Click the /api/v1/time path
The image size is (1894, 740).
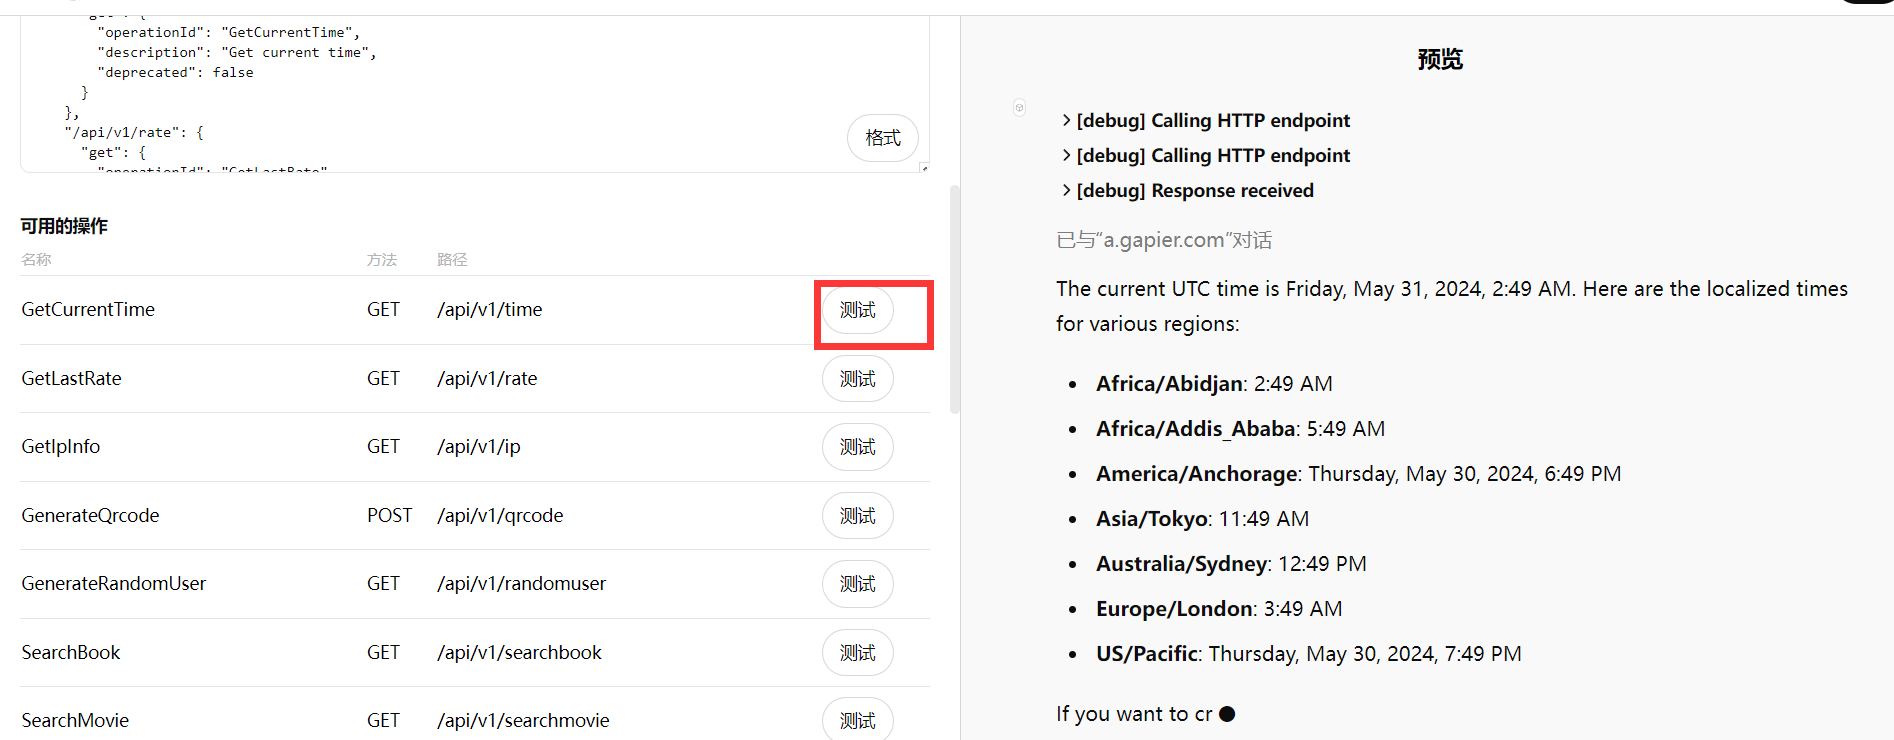tap(489, 310)
